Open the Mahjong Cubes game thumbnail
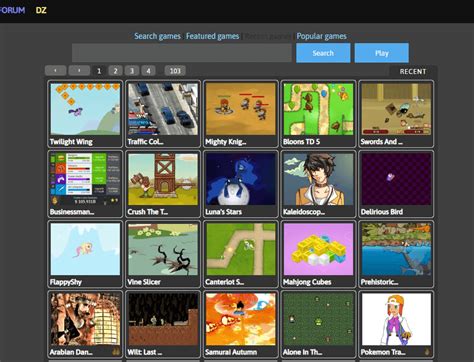This screenshot has width=474, height=362. point(318,249)
